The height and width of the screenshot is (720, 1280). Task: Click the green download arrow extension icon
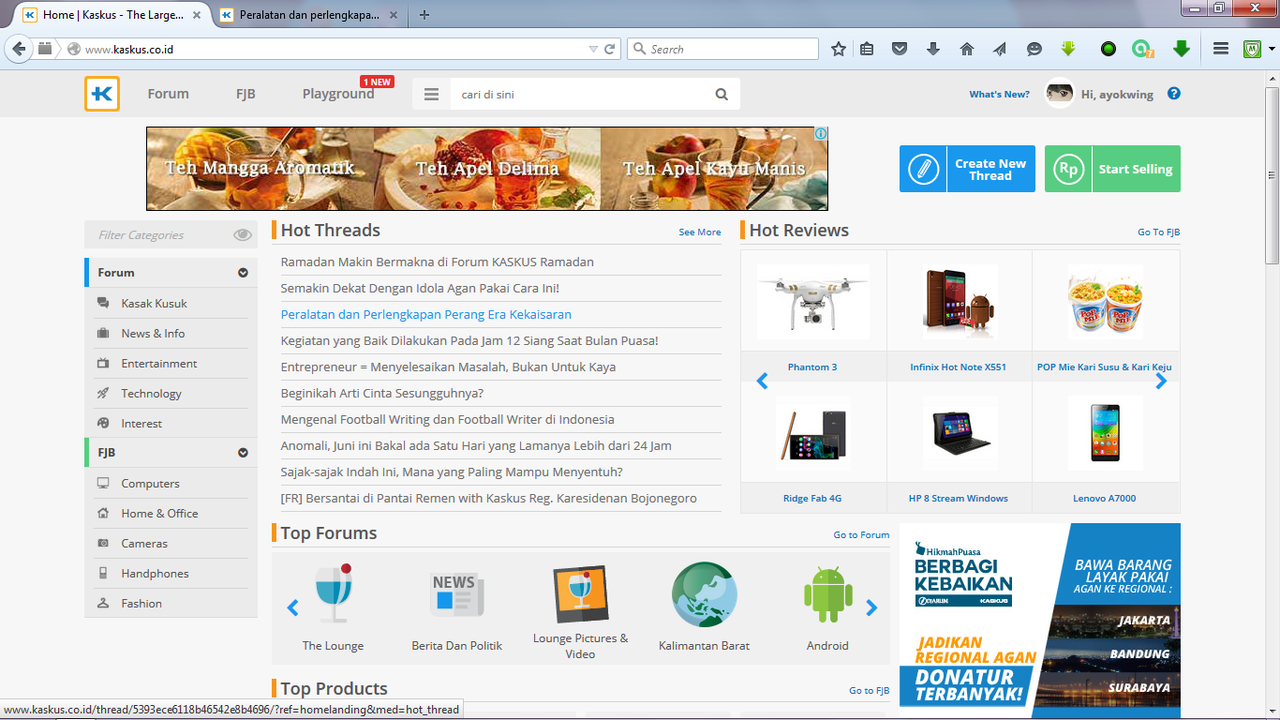1182,48
